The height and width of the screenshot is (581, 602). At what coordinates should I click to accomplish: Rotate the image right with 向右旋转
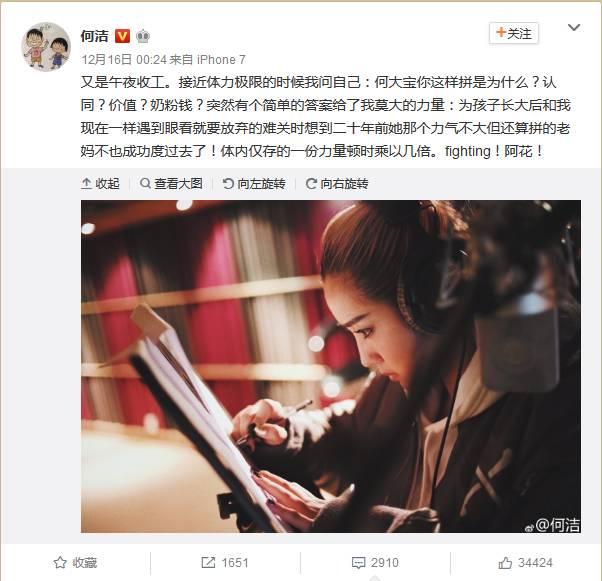pyautogui.click(x=337, y=184)
